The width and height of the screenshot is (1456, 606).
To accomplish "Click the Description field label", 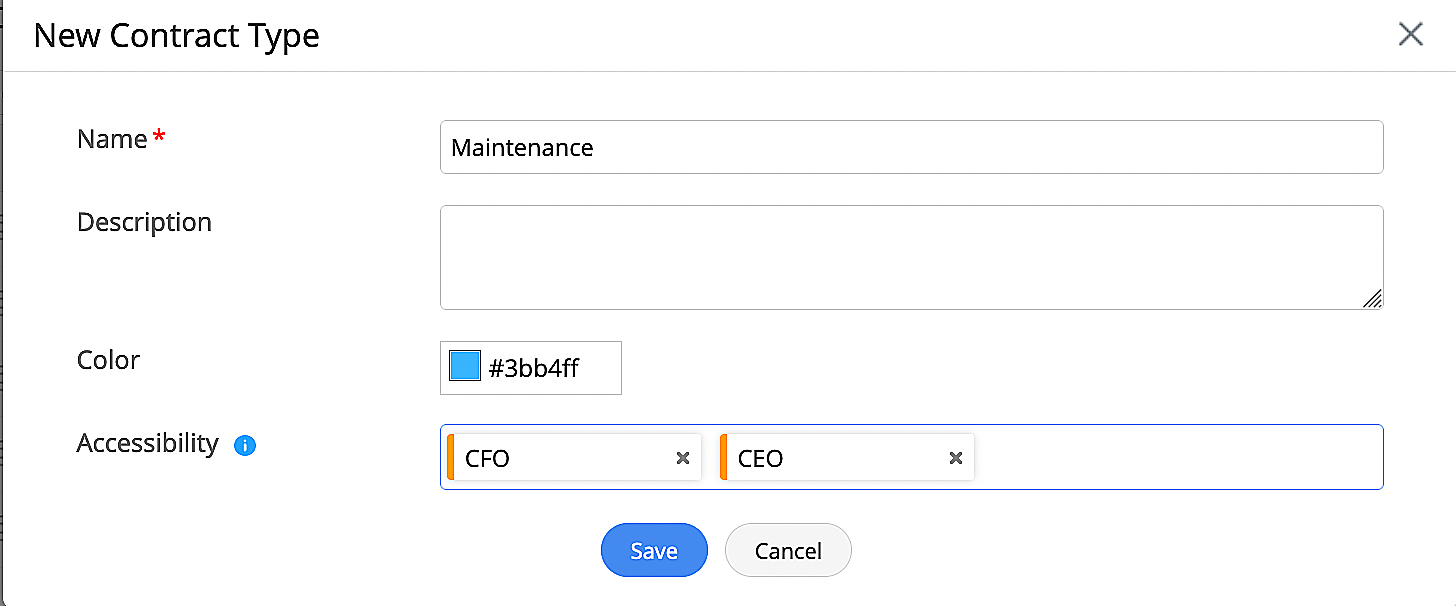I will pyautogui.click(x=144, y=222).
